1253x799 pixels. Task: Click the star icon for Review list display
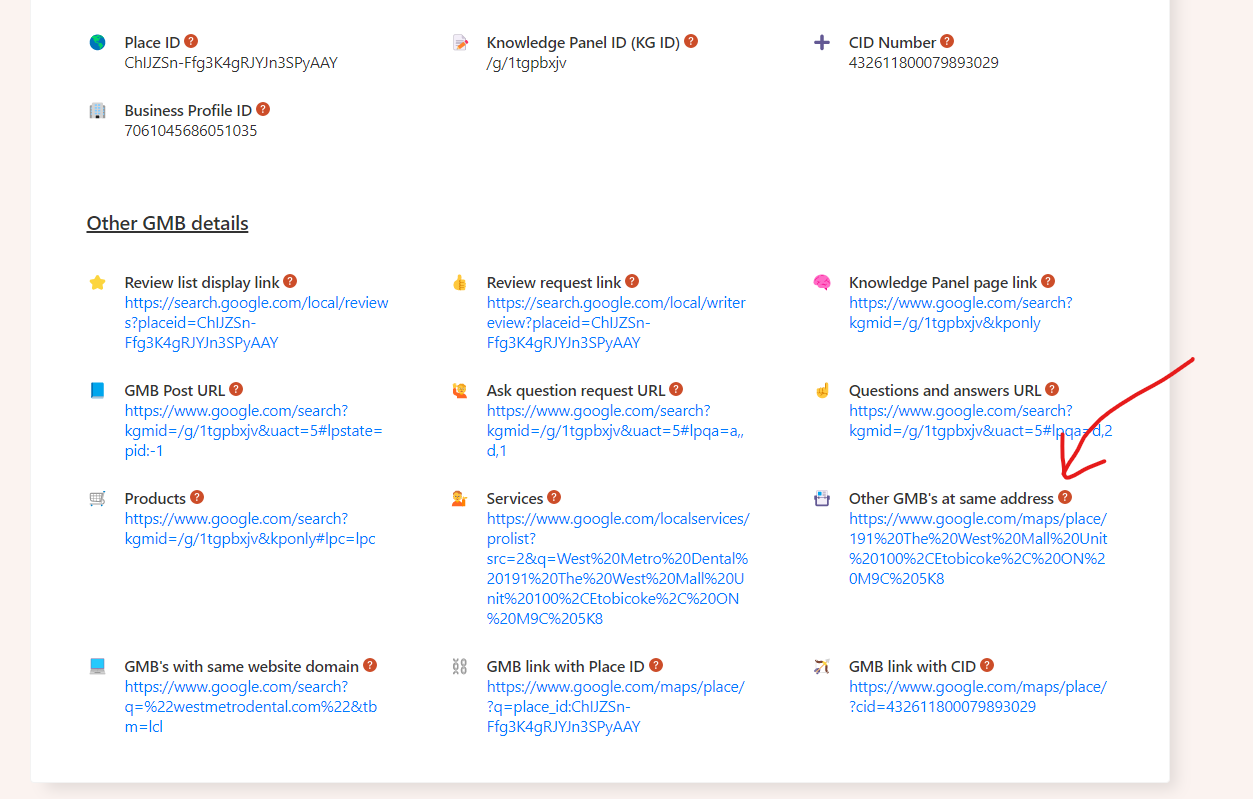(97, 282)
